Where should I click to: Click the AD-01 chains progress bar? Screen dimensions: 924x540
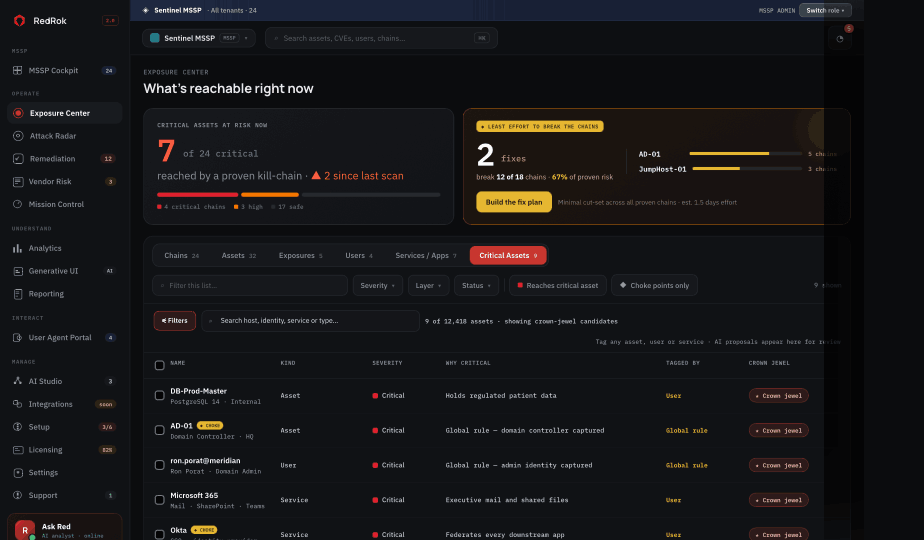click(745, 153)
